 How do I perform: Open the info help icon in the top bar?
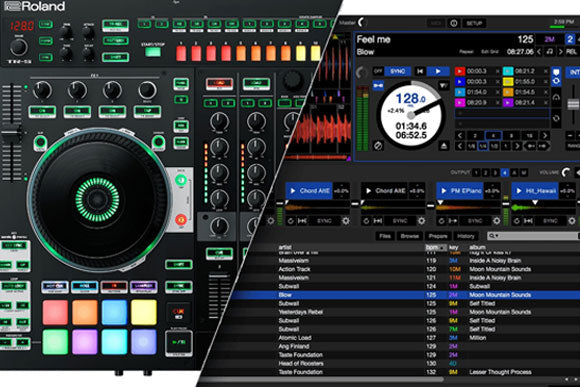click(453, 23)
